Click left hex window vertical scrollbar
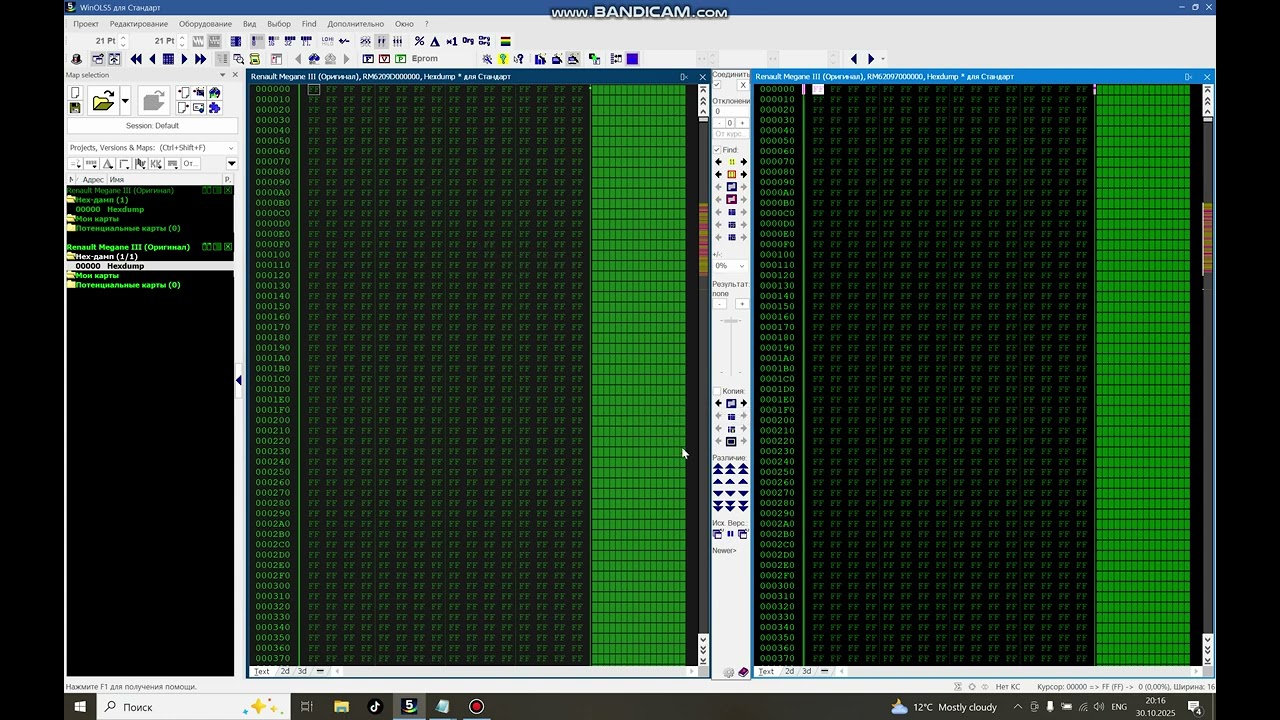 703,375
